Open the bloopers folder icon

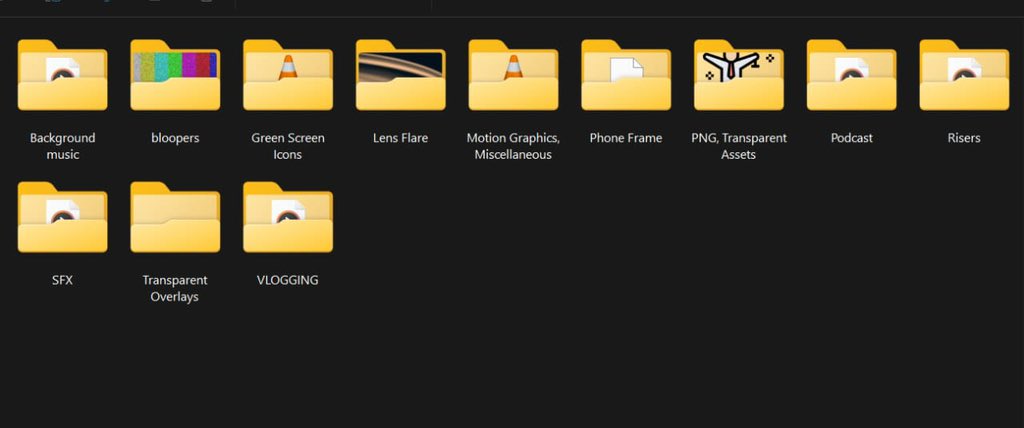[175, 75]
